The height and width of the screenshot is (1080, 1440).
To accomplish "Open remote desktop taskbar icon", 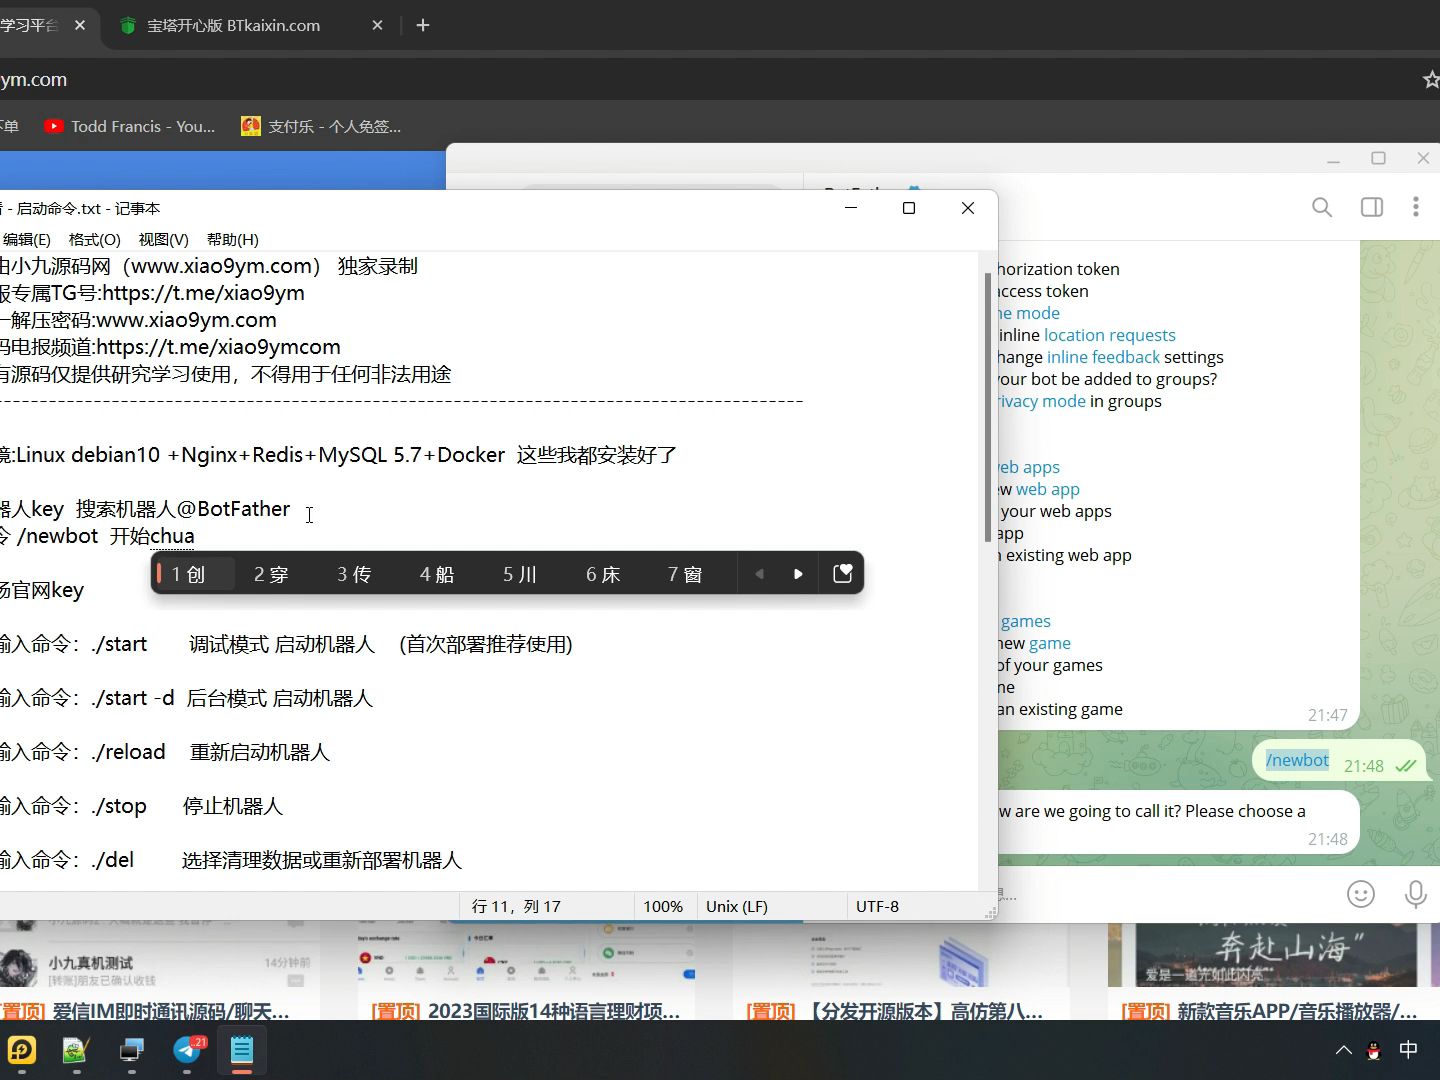I will [x=132, y=1050].
